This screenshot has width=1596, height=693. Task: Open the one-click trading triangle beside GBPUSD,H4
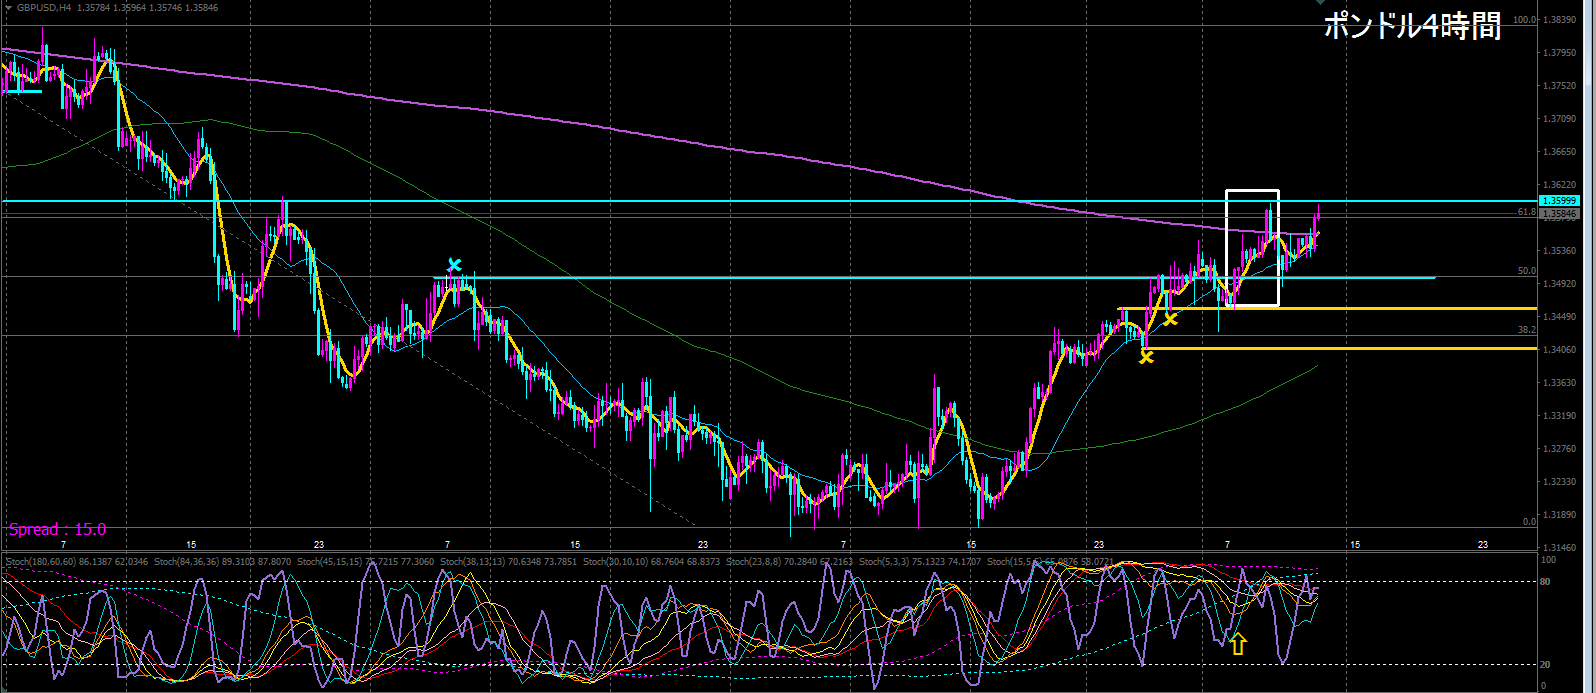click(8, 10)
